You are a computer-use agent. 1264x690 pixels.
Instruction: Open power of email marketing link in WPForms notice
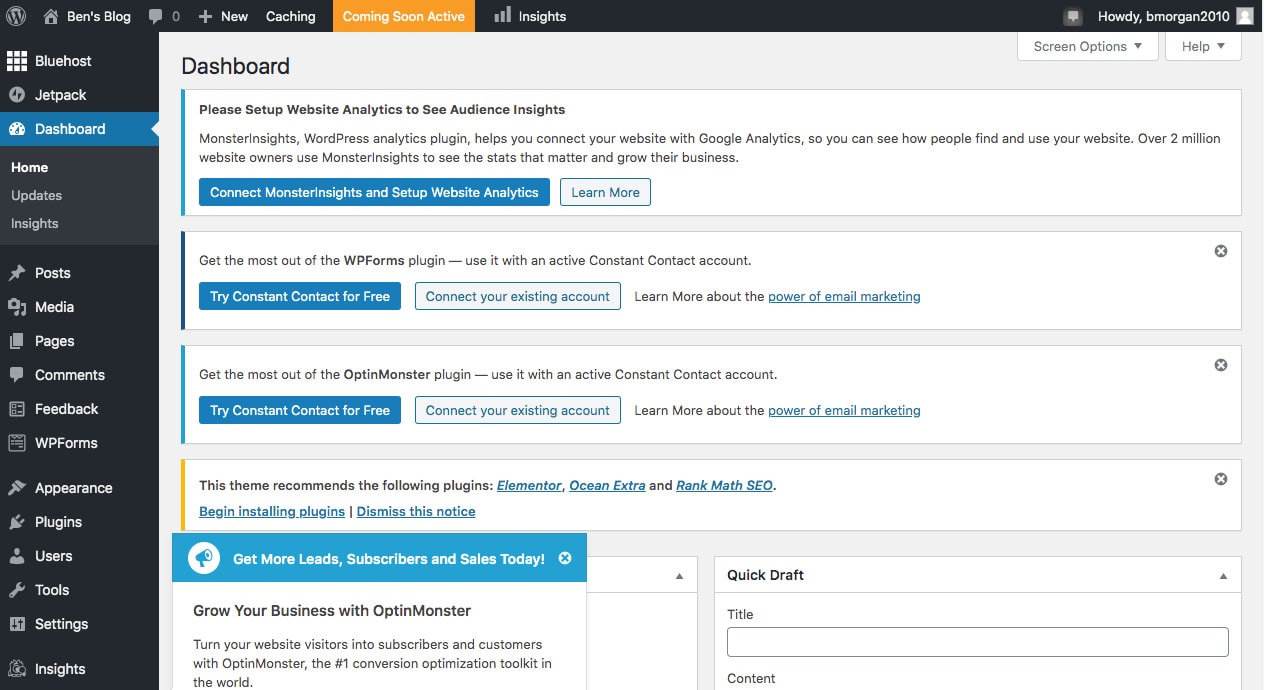(x=844, y=296)
